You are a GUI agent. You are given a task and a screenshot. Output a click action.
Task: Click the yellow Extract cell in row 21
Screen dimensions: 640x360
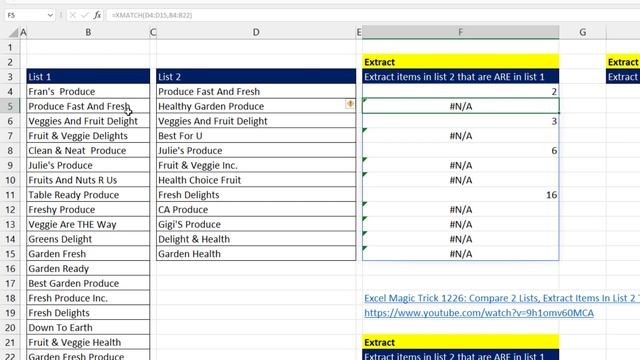click(x=460, y=342)
